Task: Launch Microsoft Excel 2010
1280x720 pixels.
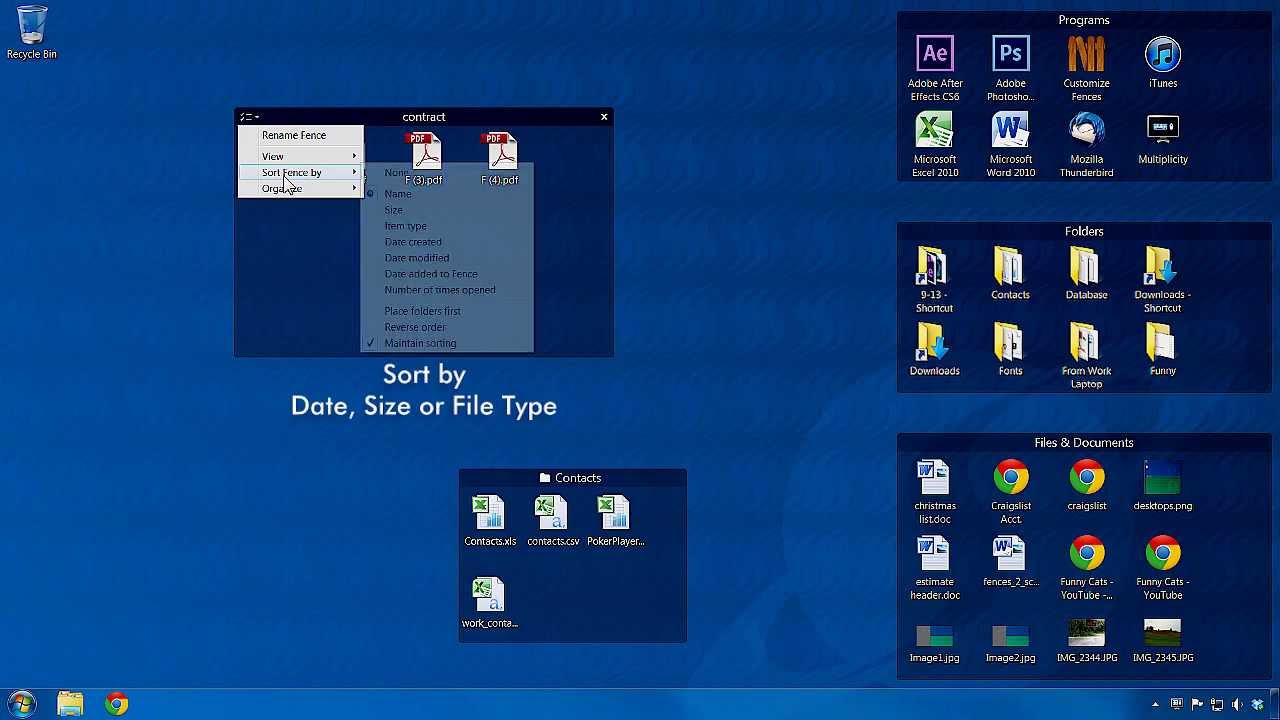Action: 934,130
